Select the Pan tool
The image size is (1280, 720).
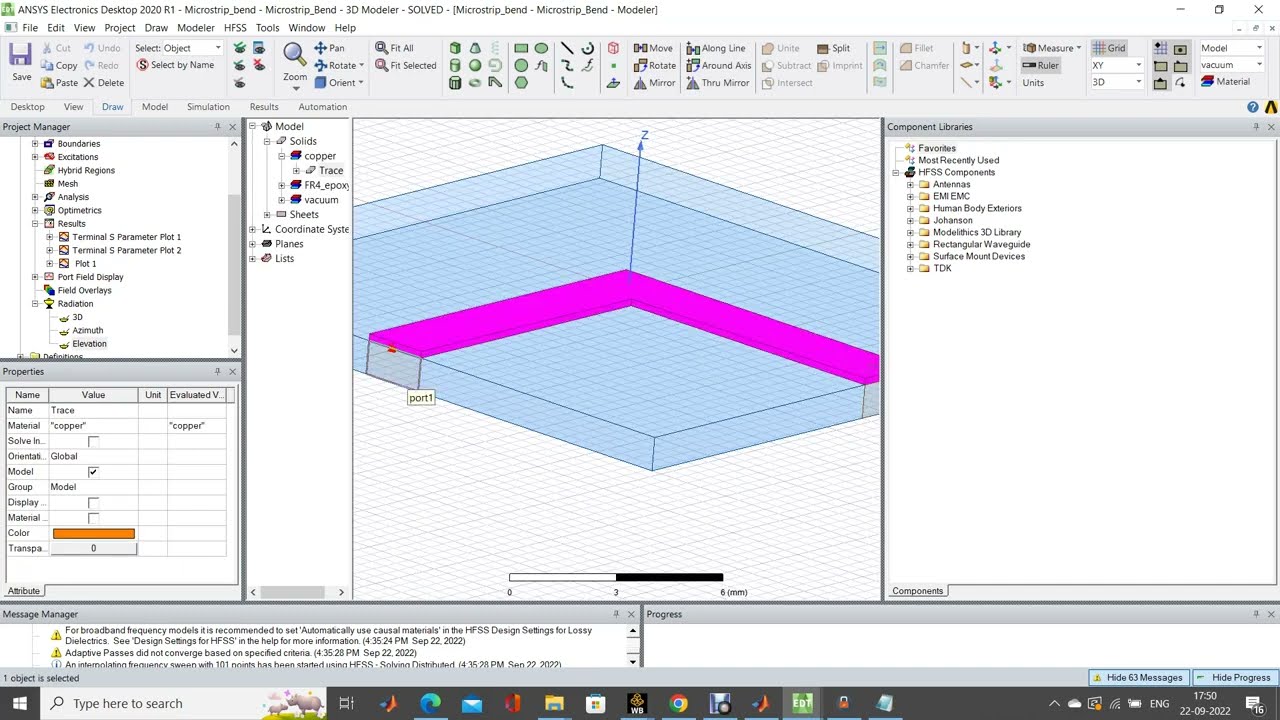pos(329,48)
